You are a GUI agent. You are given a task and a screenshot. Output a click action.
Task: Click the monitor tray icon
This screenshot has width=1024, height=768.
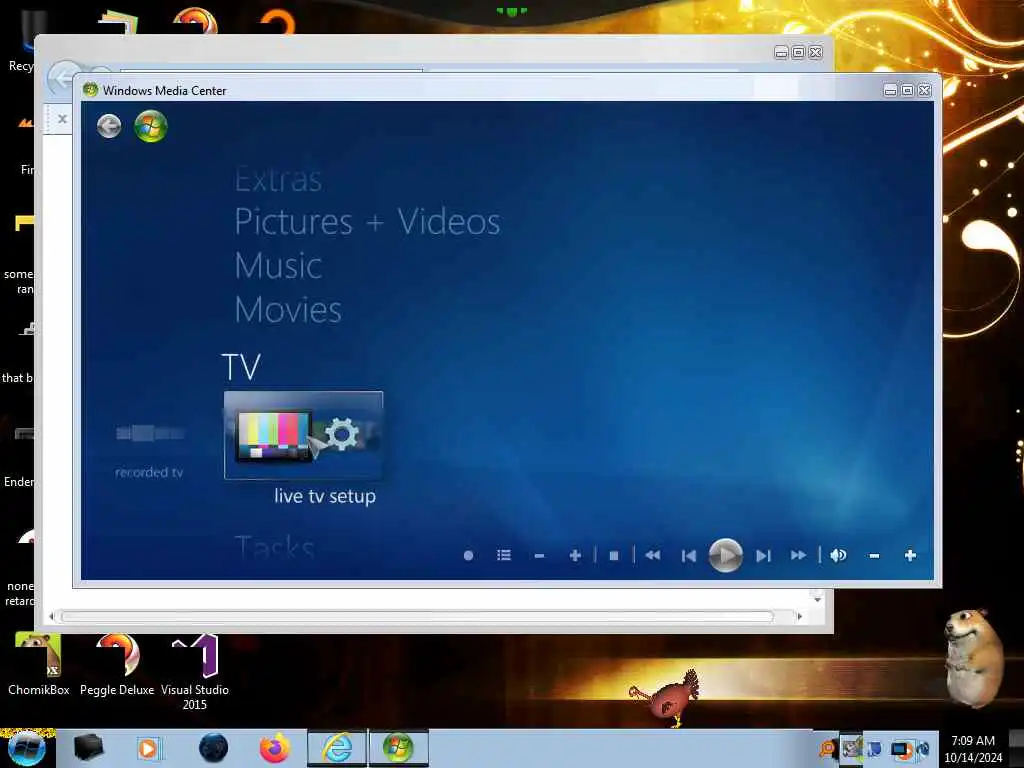[901, 749]
